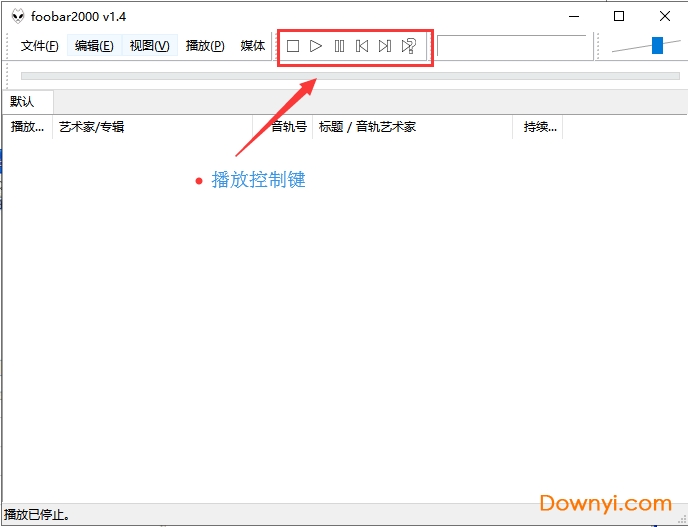Open the 编辑(E) menu
This screenshot has width=688, height=527.
[x=94, y=46]
